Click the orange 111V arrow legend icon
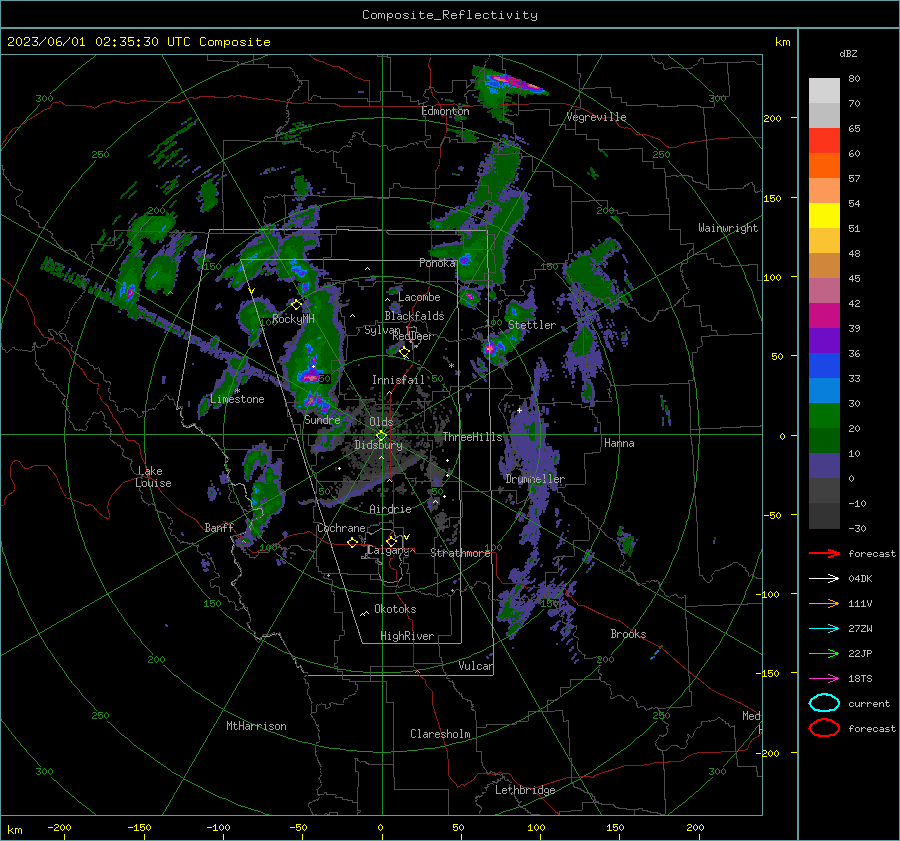 tap(824, 603)
